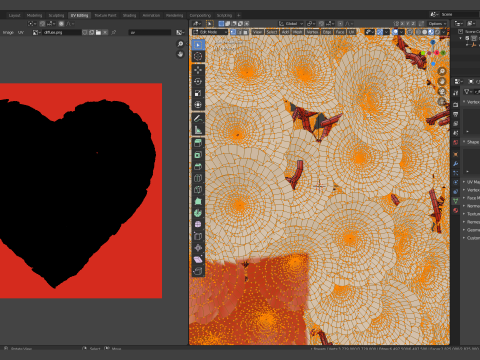Switch to the Modeling workspace tab
The image size is (480, 360).
[34, 15]
